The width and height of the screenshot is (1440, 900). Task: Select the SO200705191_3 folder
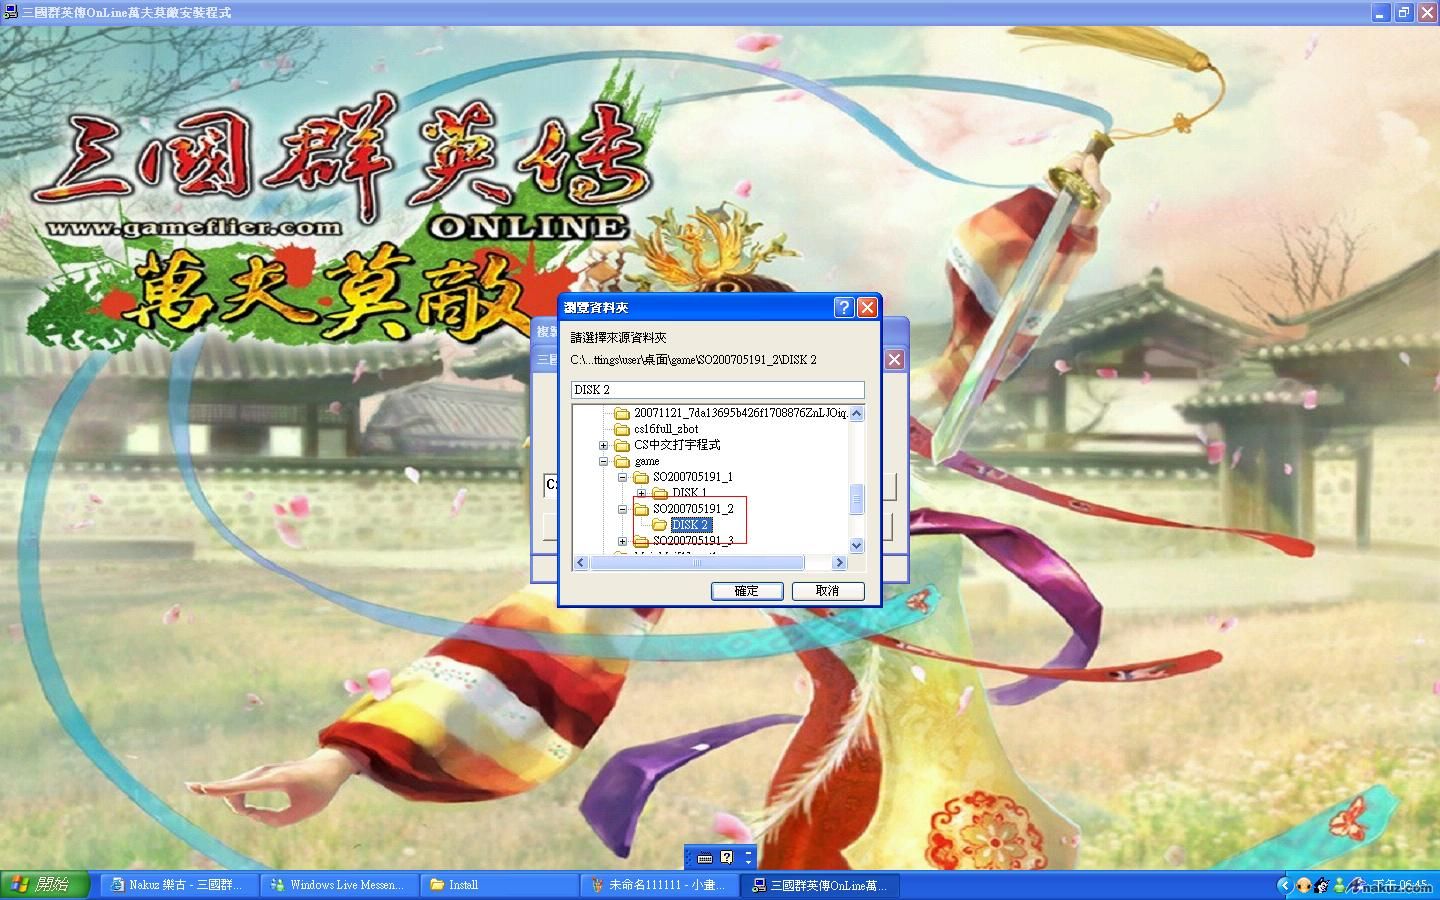click(693, 541)
